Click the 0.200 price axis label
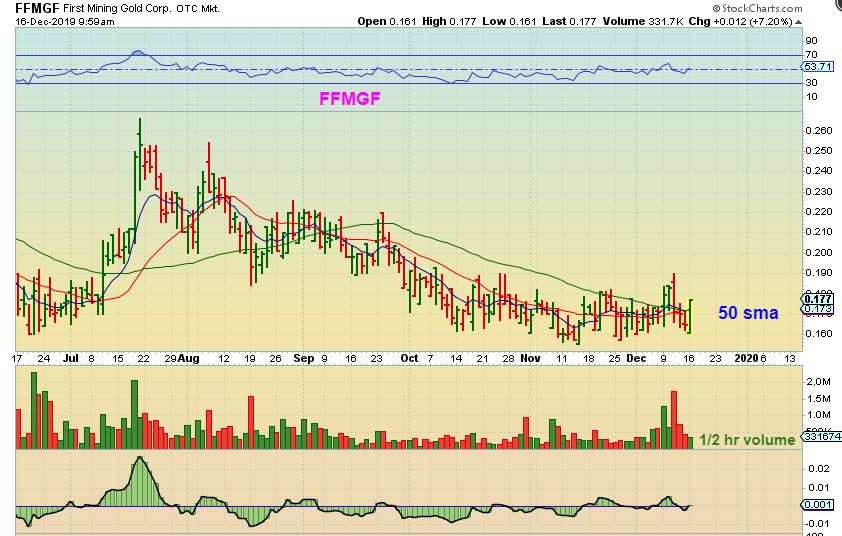This screenshot has width=842, height=536. pyautogui.click(x=819, y=252)
